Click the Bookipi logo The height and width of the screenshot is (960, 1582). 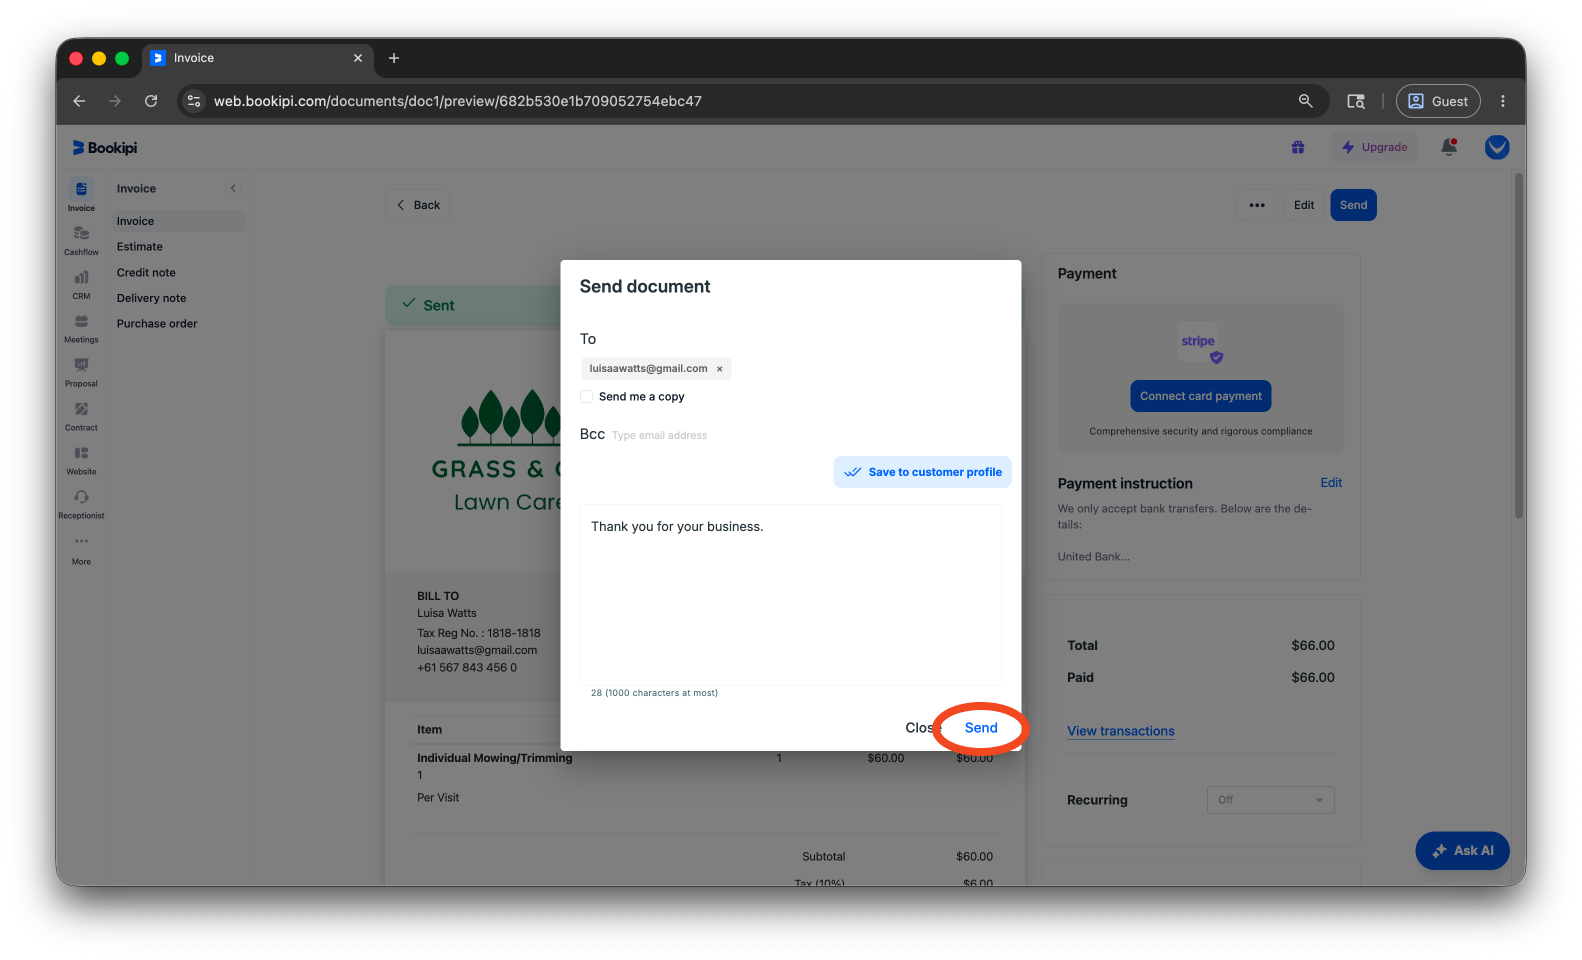click(104, 147)
